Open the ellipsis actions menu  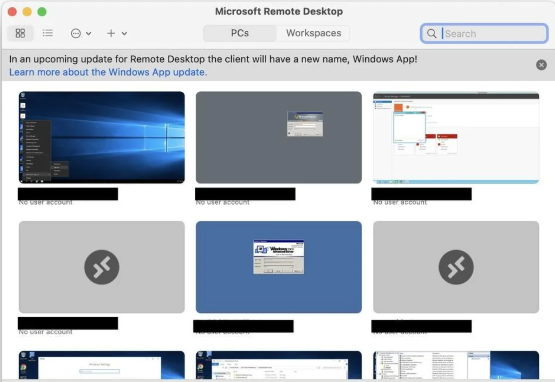pos(81,33)
